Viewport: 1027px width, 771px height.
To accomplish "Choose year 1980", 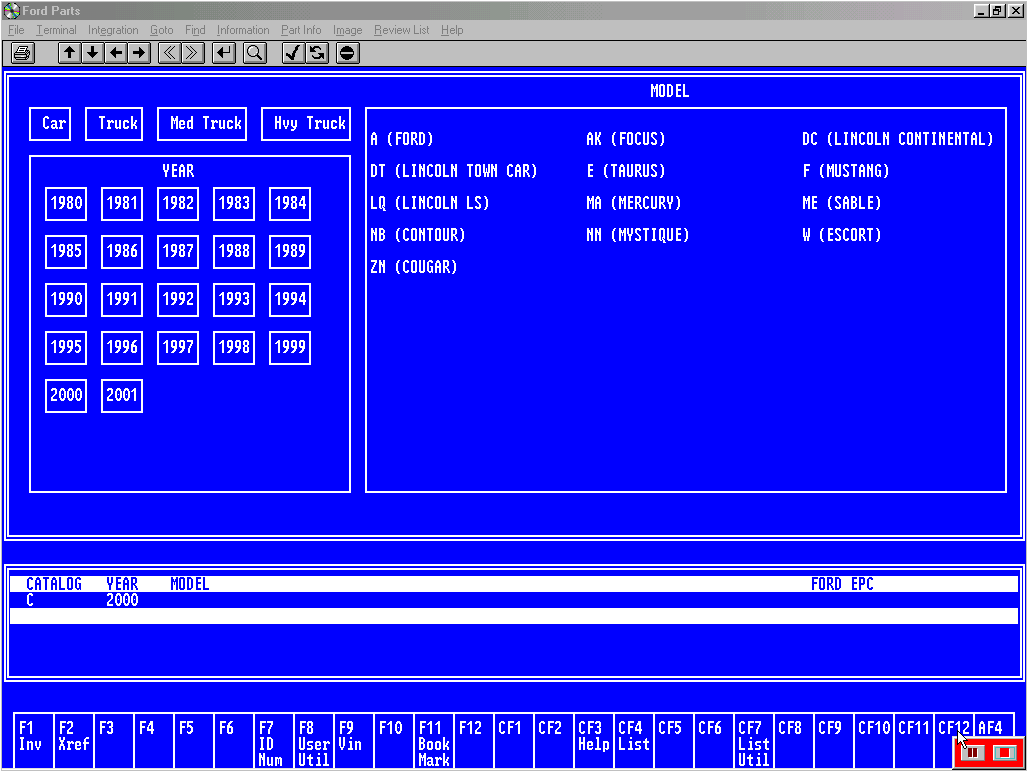I will (66, 203).
